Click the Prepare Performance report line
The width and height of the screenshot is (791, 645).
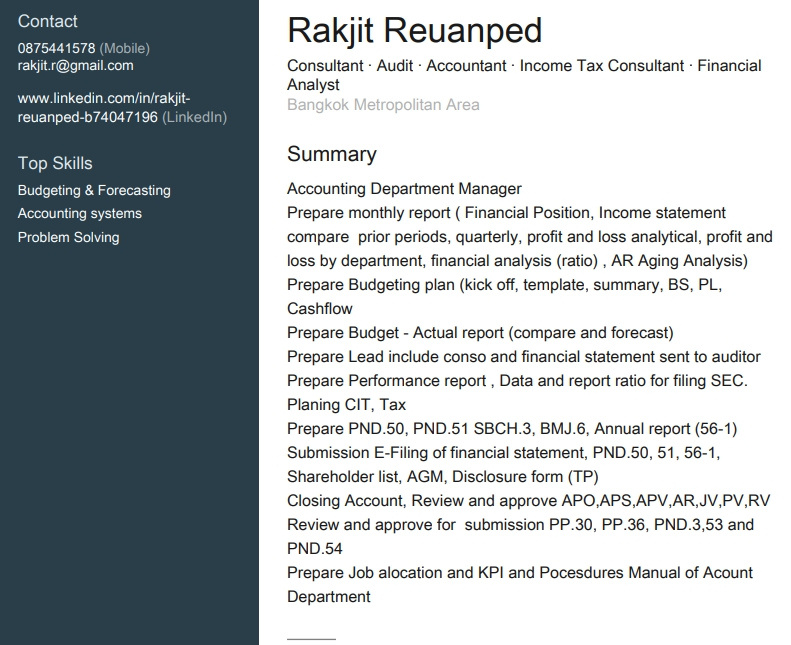tap(517, 380)
